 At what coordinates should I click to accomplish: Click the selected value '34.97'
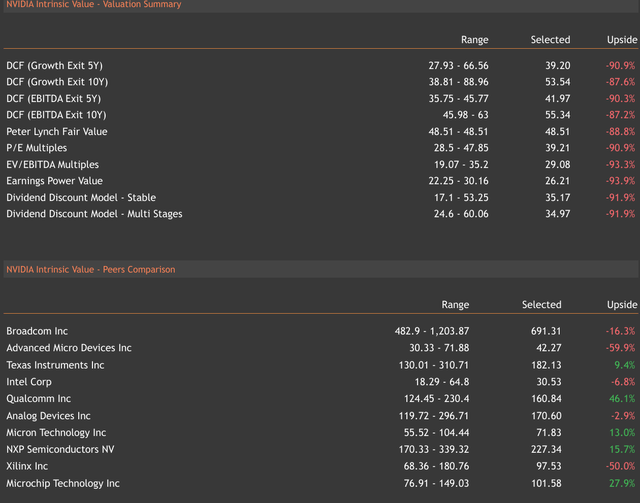point(558,214)
